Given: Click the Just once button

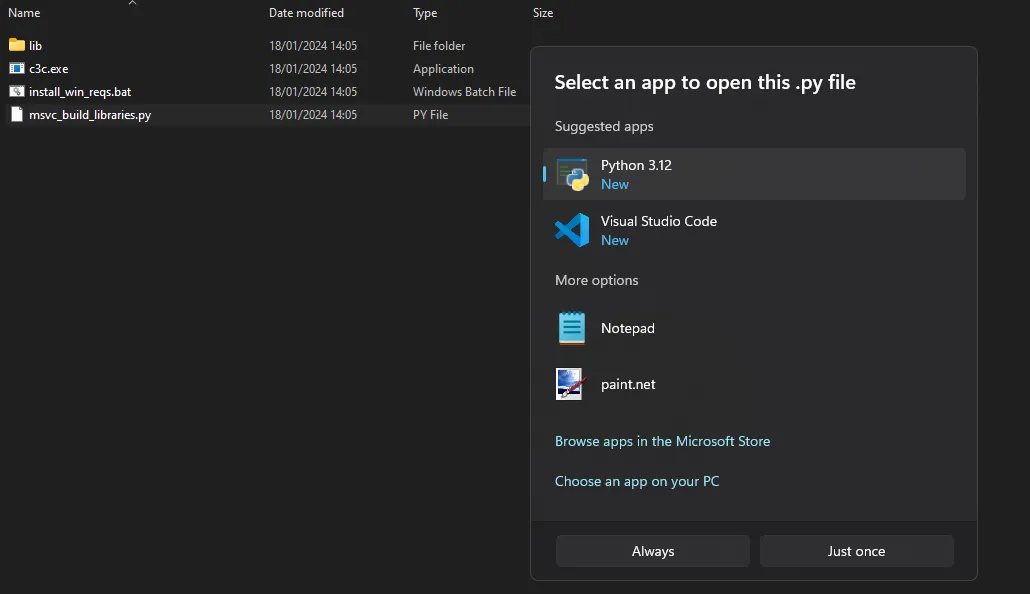Looking at the screenshot, I should [857, 551].
